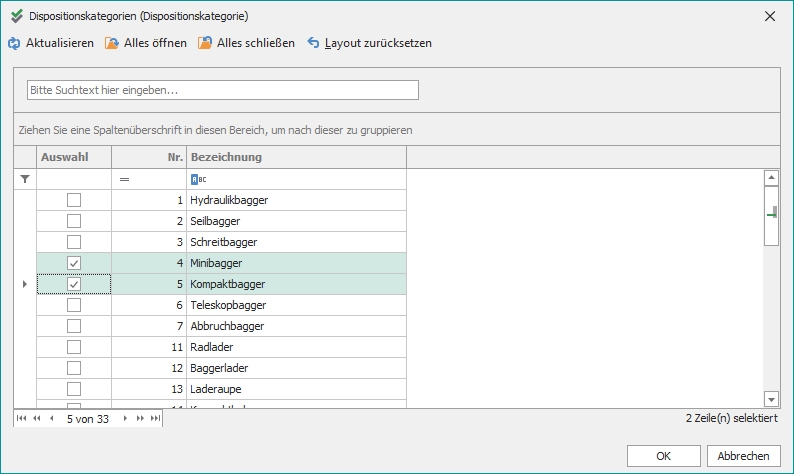
Task: Click the filter funnel icon in filter row
Action: [x=25, y=179]
